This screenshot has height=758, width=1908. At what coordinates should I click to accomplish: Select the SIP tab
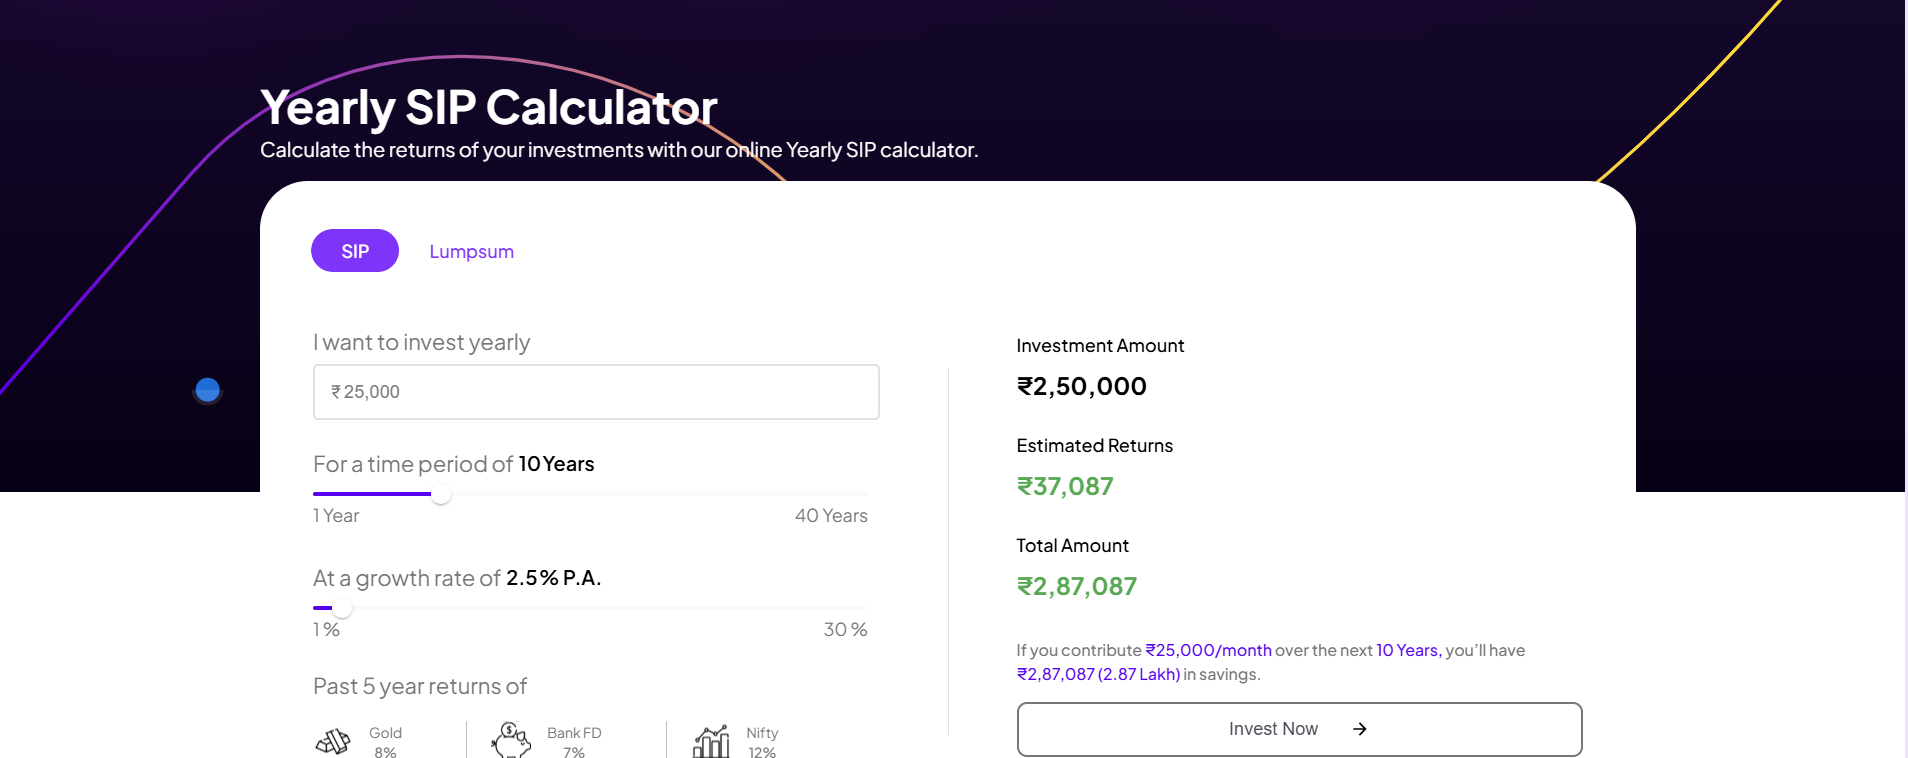pyautogui.click(x=354, y=250)
